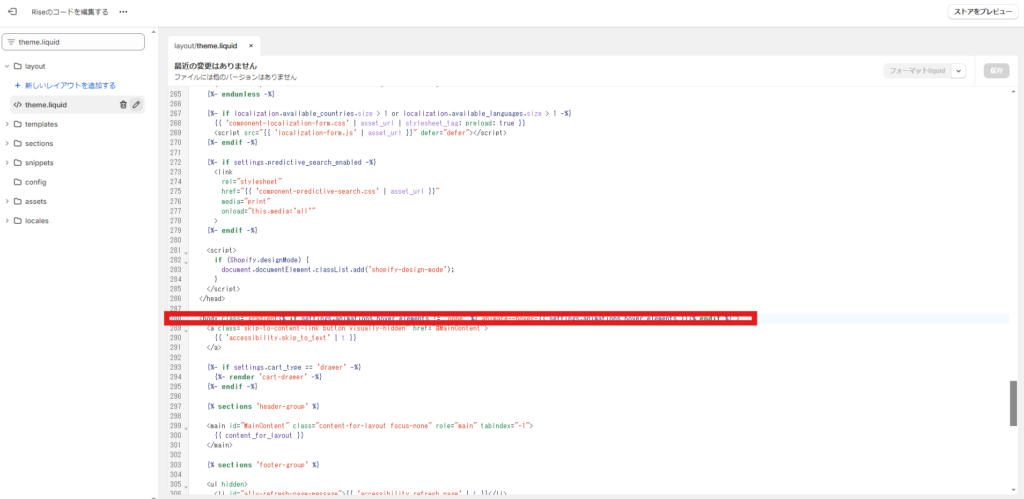Click 新しいレイアウトを追加する link

(x=65, y=86)
